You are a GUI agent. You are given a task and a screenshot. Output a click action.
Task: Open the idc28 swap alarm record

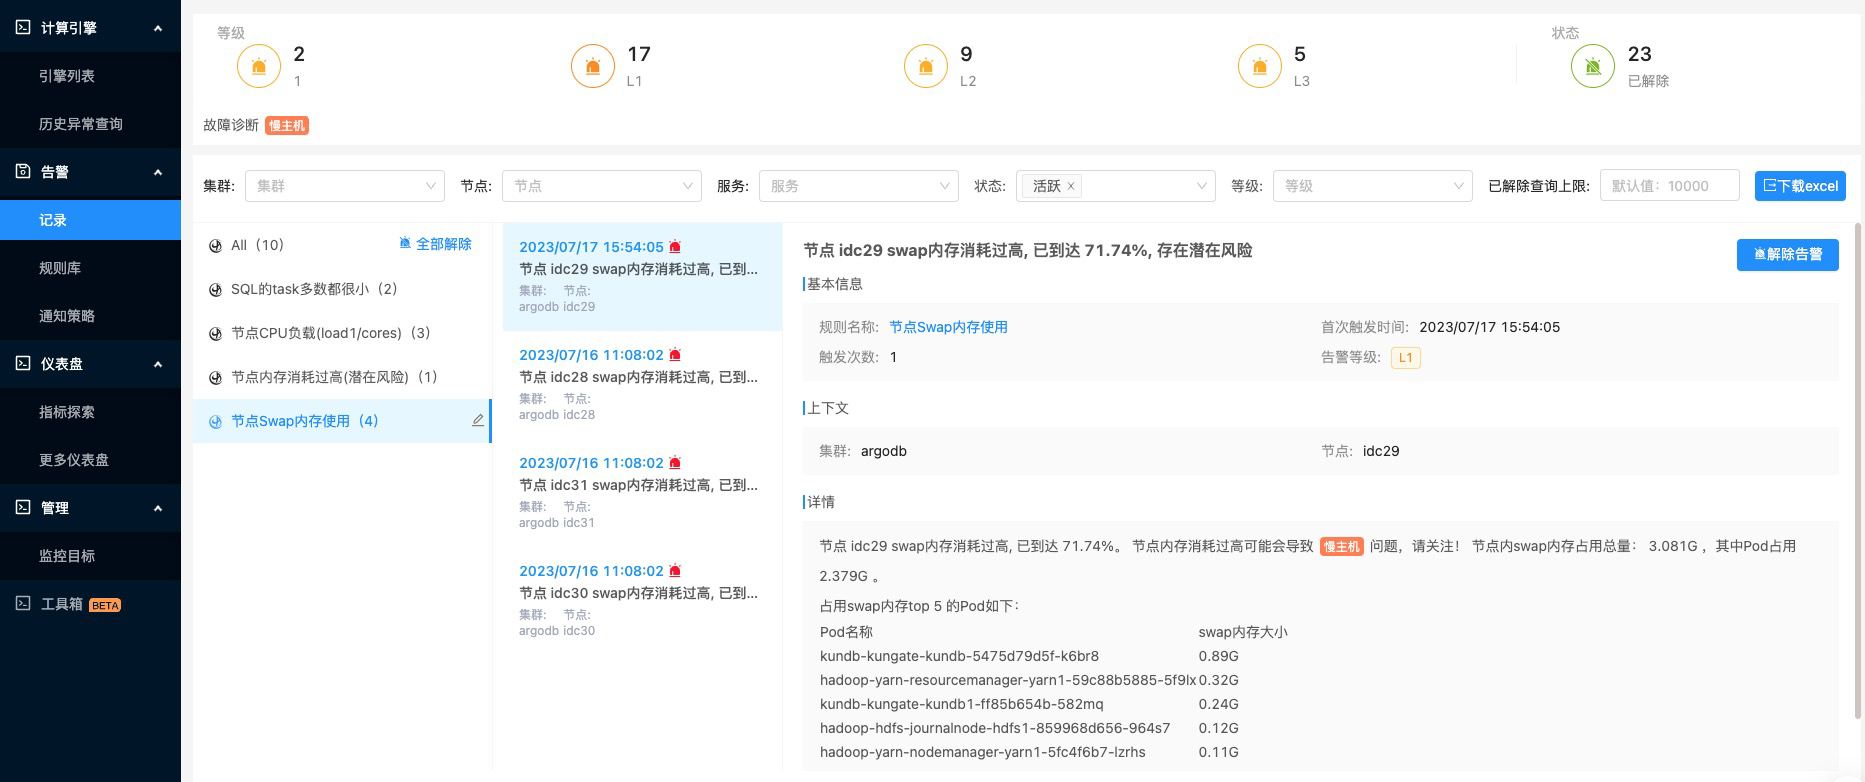642,384
